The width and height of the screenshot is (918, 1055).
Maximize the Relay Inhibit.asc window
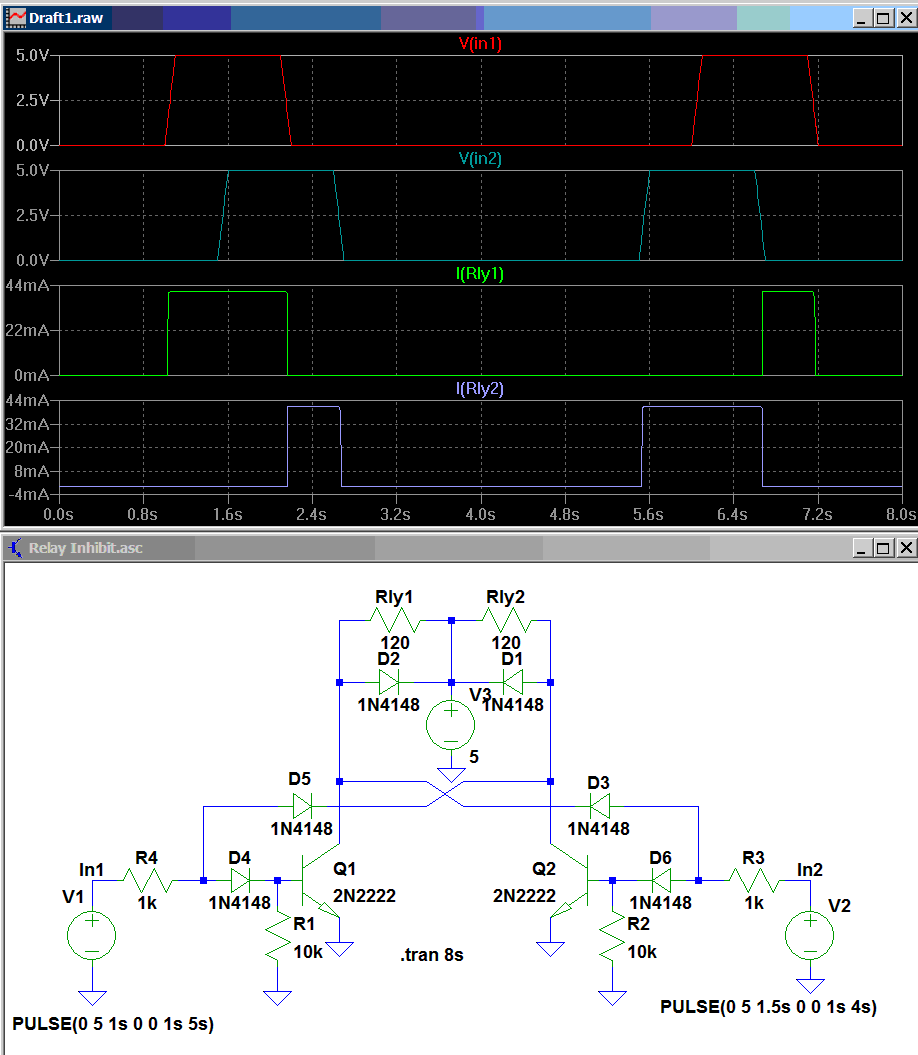pyautogui.click(x=884, y=548)
